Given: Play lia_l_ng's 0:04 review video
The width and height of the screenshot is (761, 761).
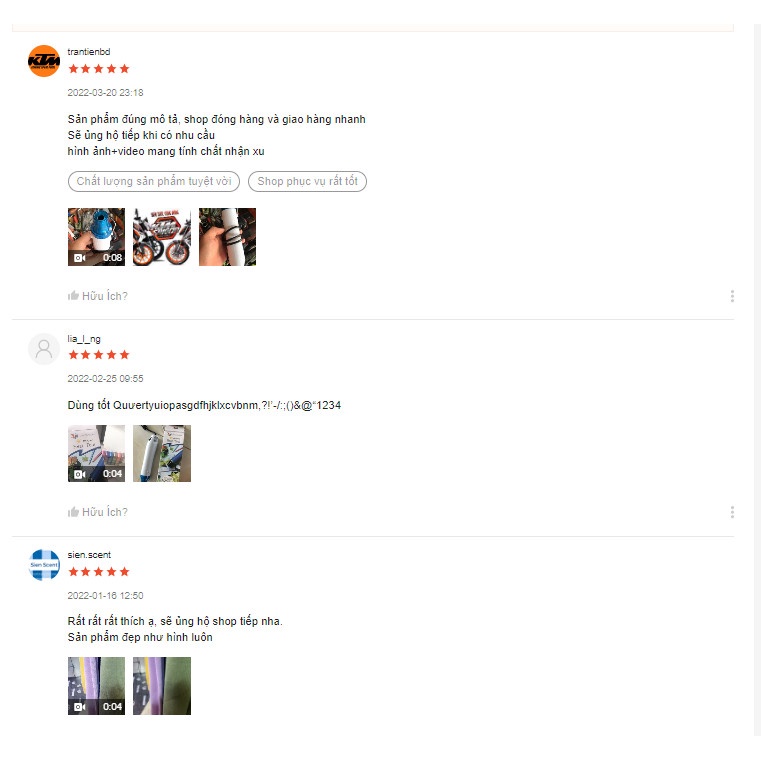Looking at the screenshot, I should 96,453.
